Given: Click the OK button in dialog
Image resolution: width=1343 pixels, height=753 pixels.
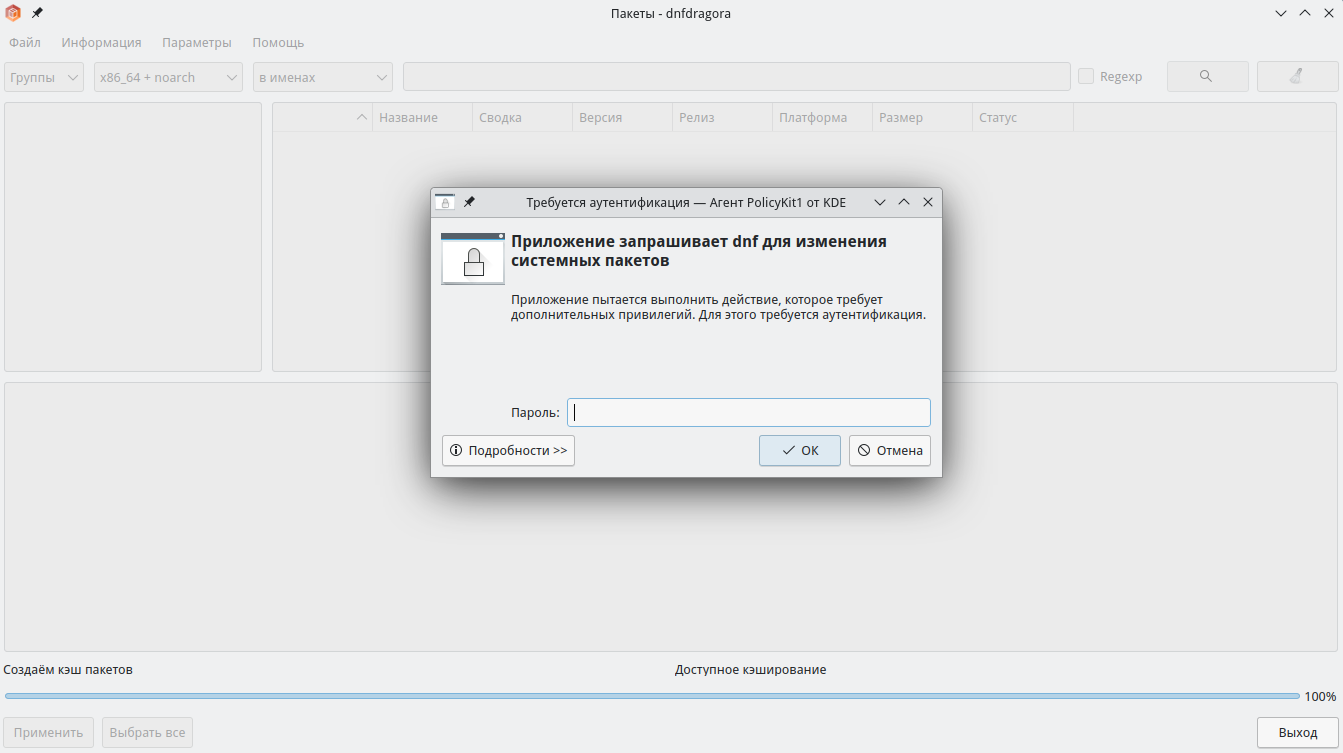Looking at the screenshot, I should (x=800, y=450).
